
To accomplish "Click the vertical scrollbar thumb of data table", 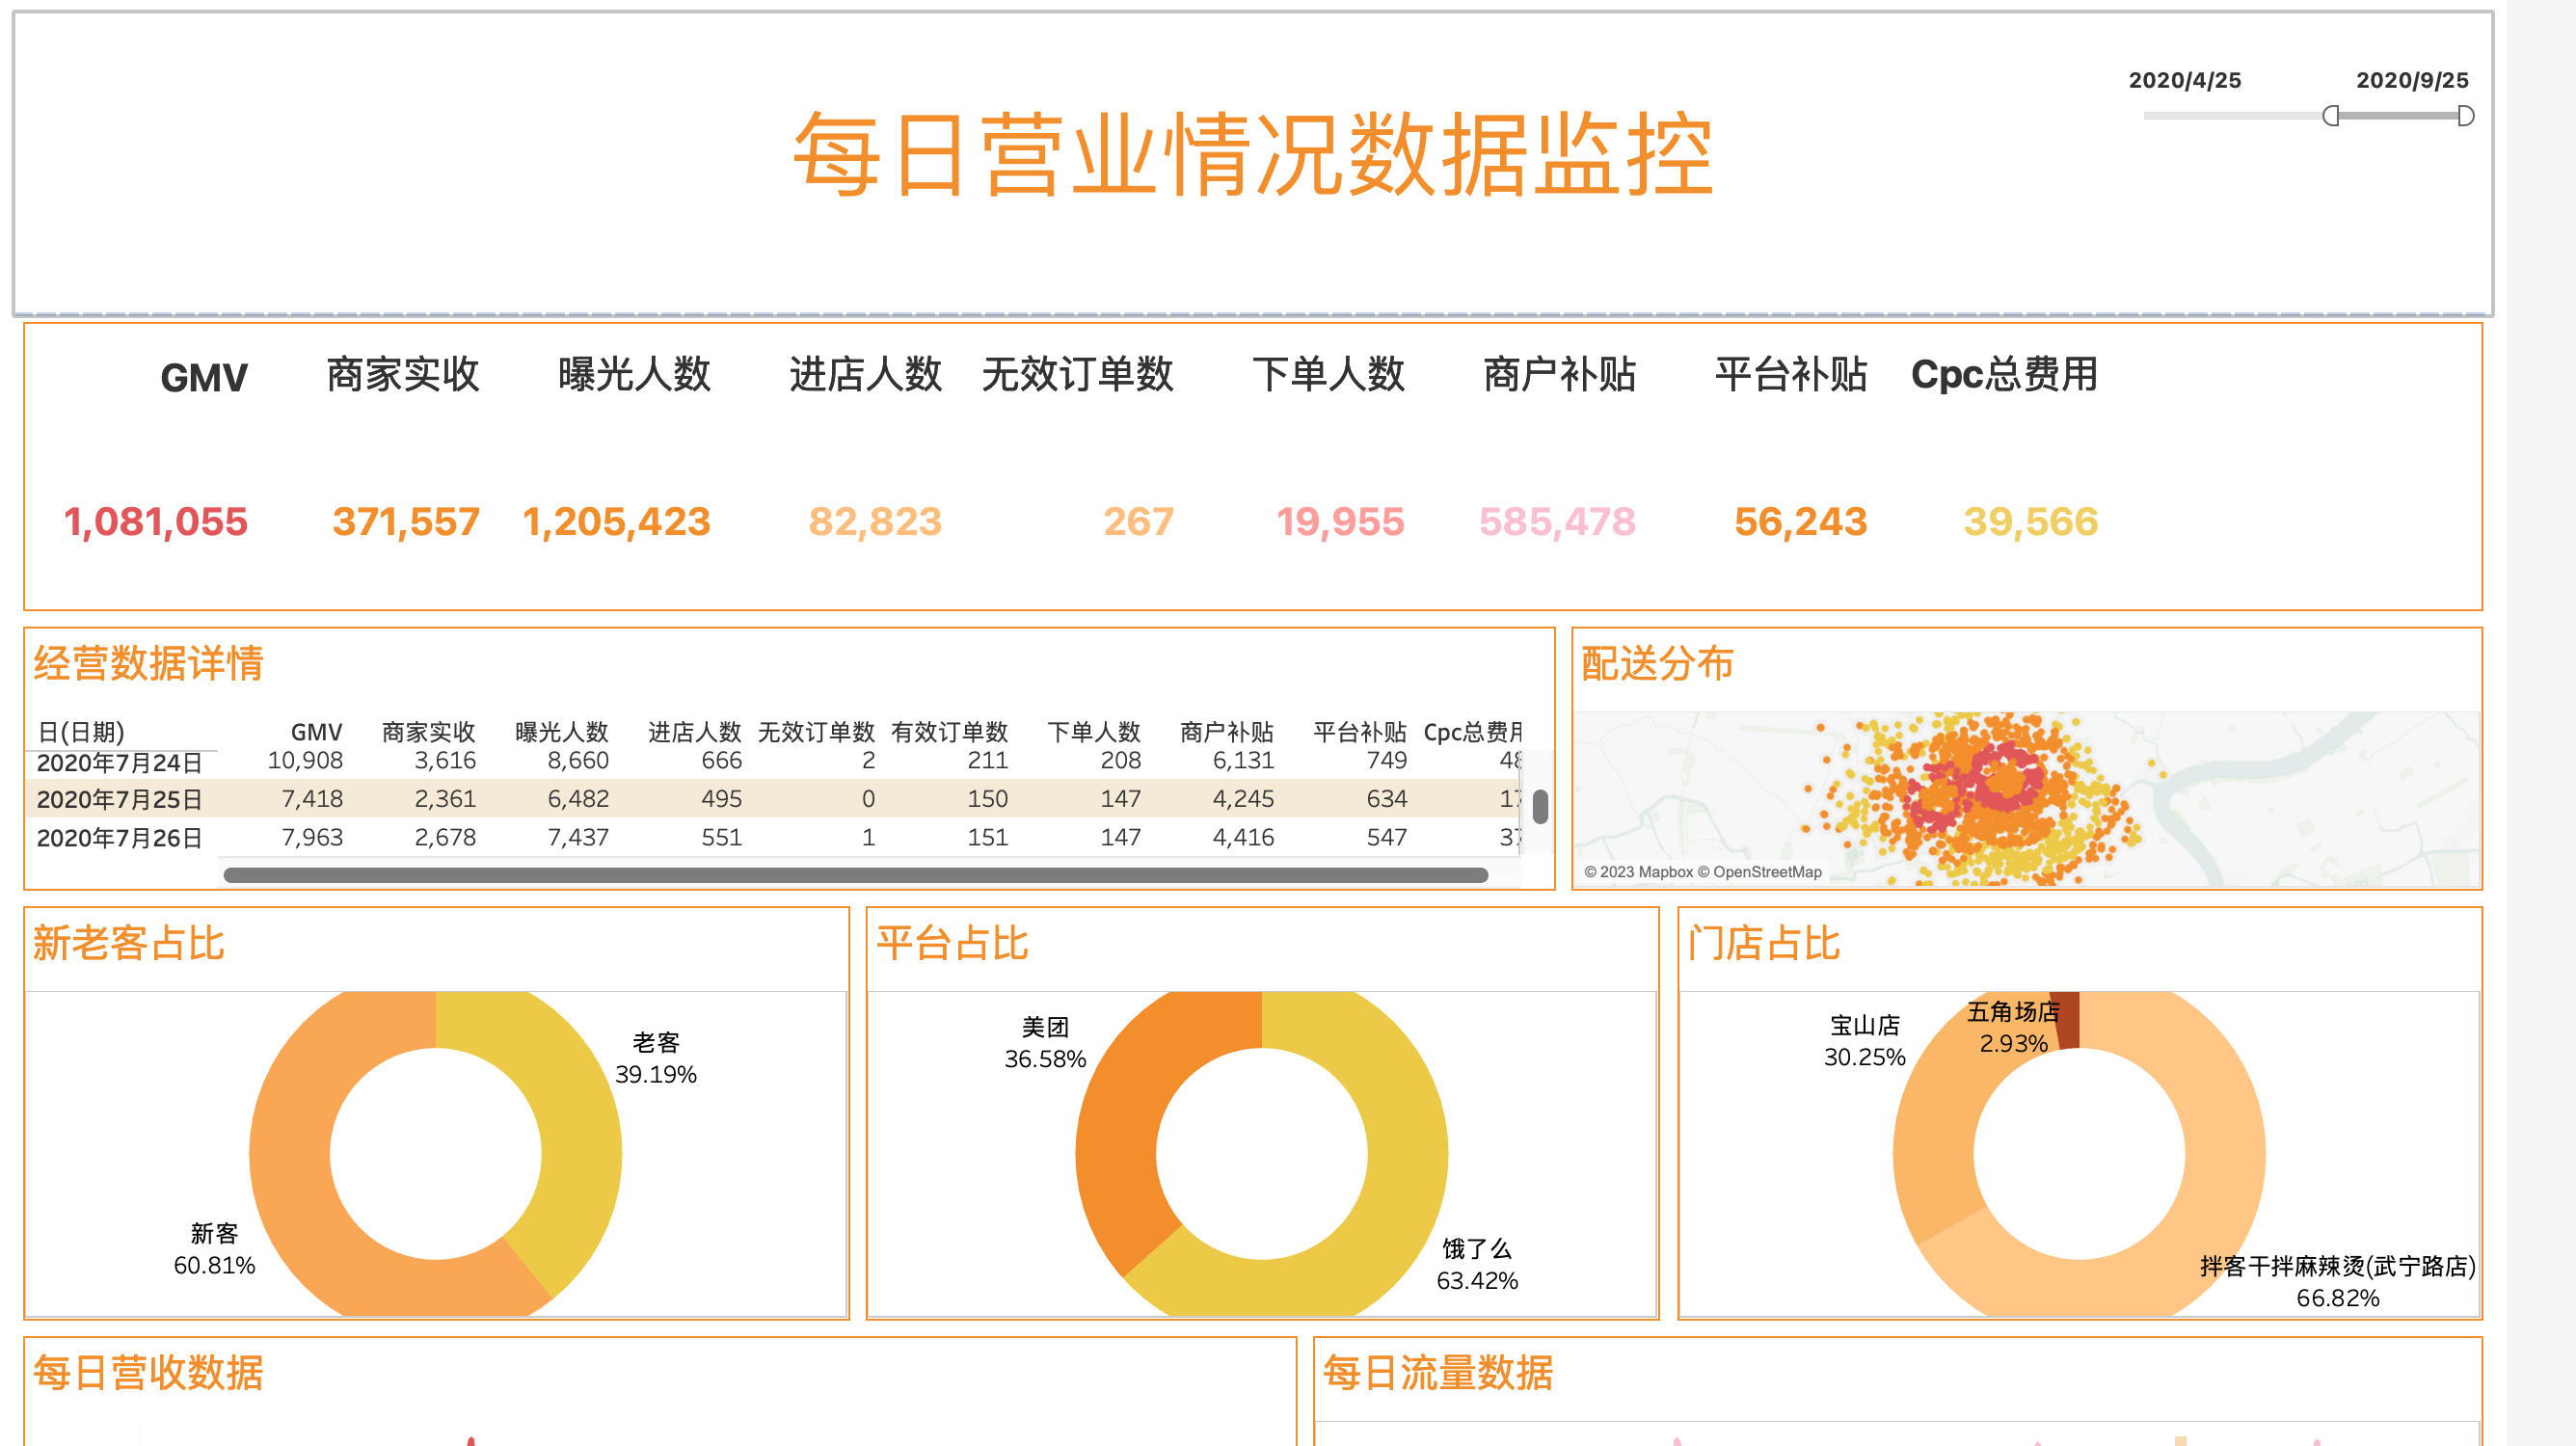I will (x=1540, y=806).
